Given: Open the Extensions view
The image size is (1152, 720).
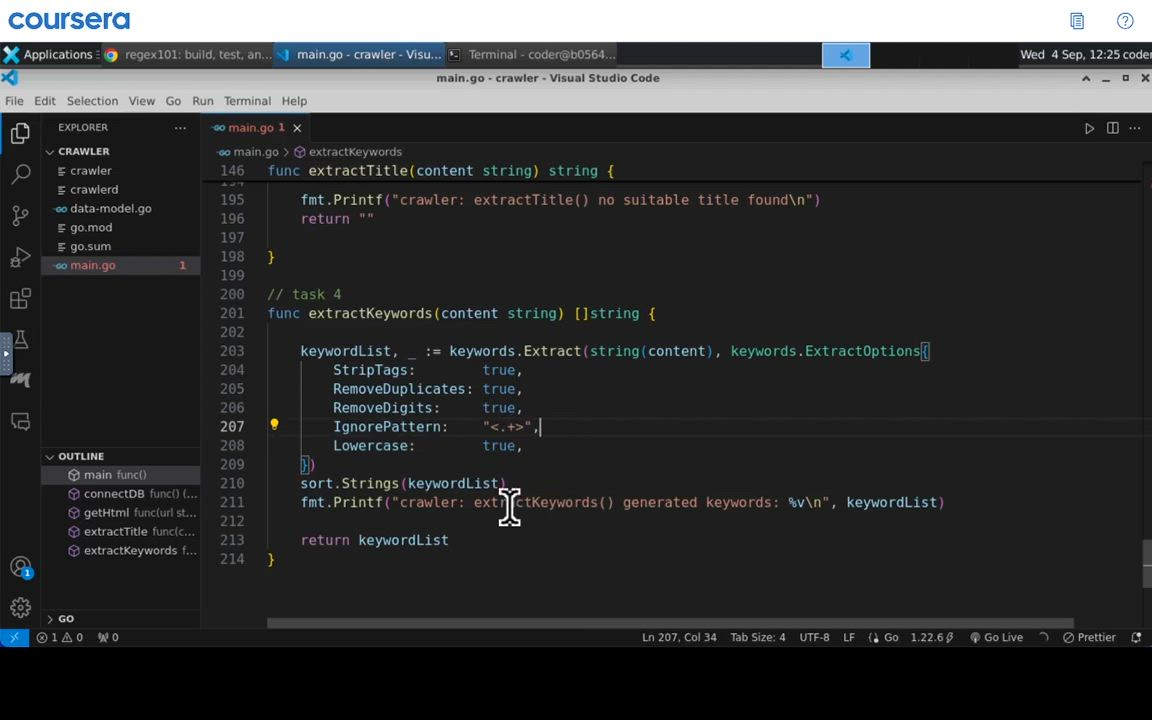Looking at the screenshot, I should tap(21, 299).
